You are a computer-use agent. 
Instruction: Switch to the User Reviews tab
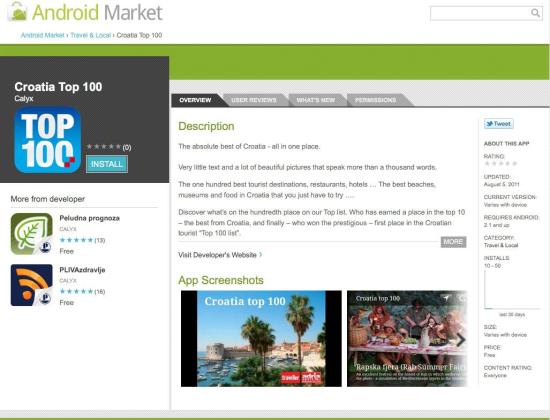pyautogui.click(x=254, y=100)
